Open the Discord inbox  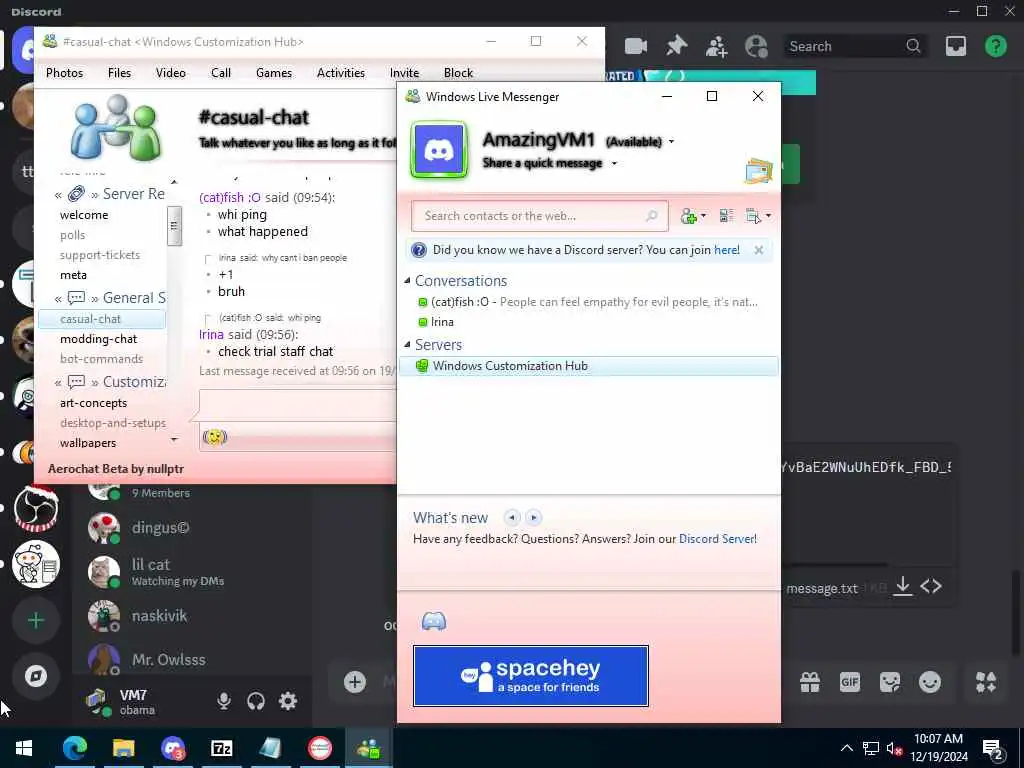click(x=955, y=46)
